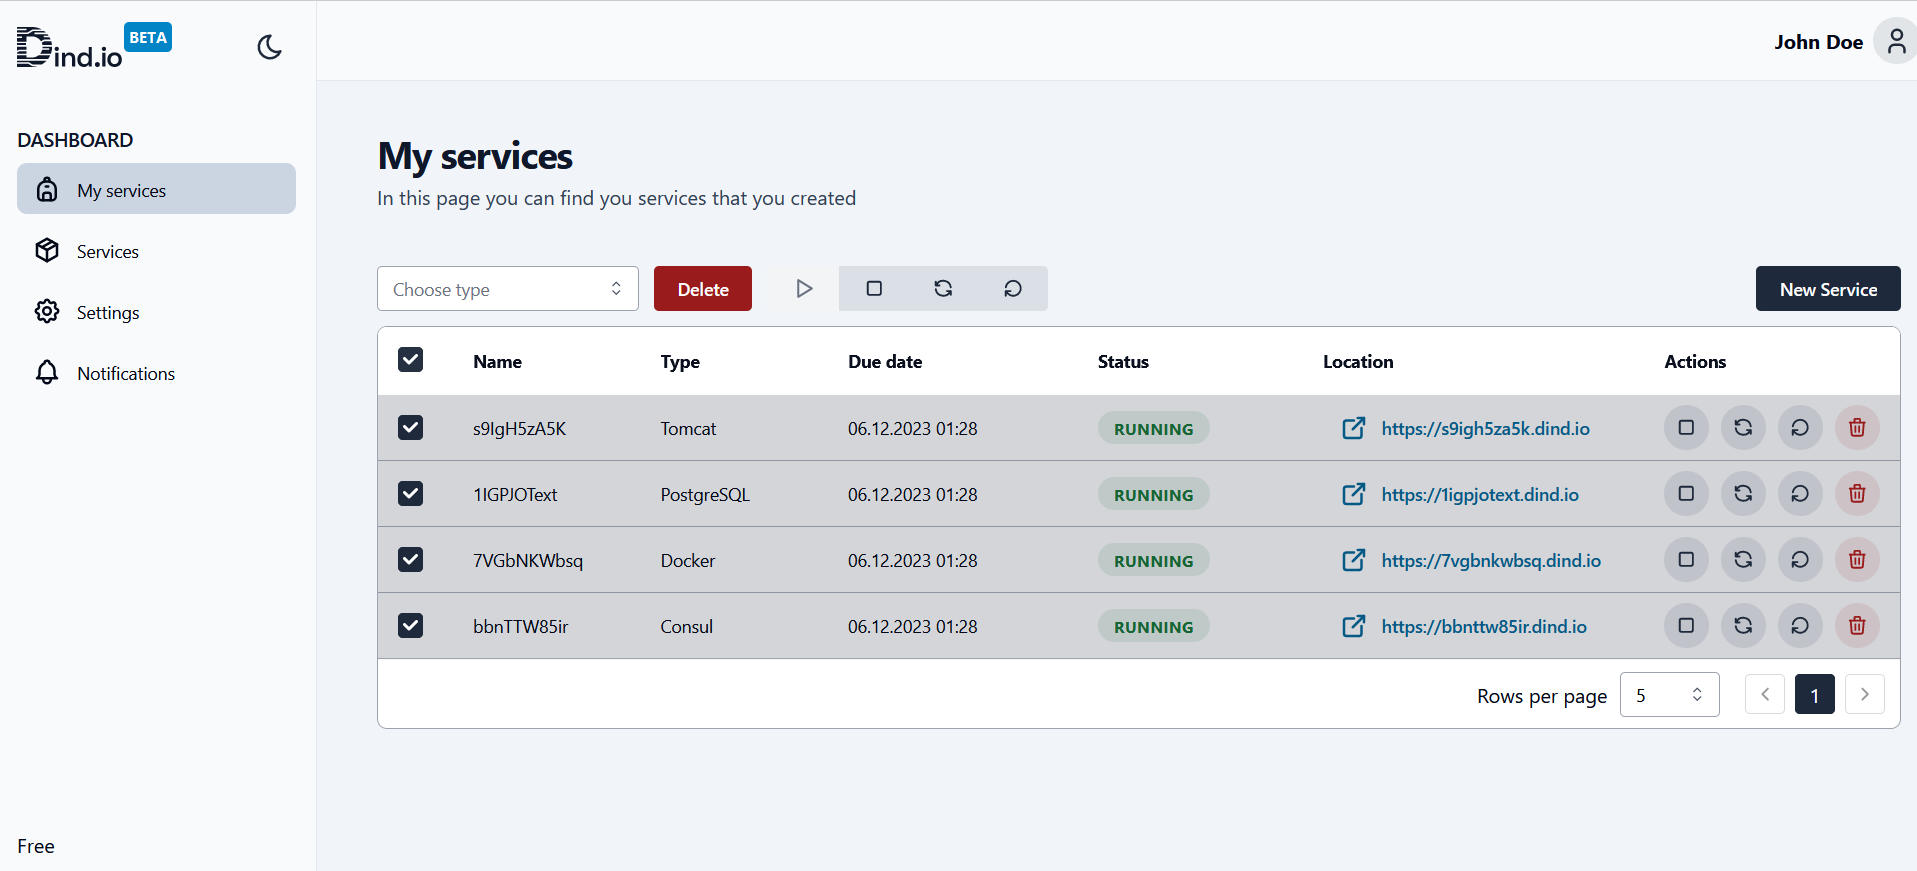Click the sync double-arrow icon in the 7VGbNKWbsq row

pyautogui.click(x=1743, y=560)
